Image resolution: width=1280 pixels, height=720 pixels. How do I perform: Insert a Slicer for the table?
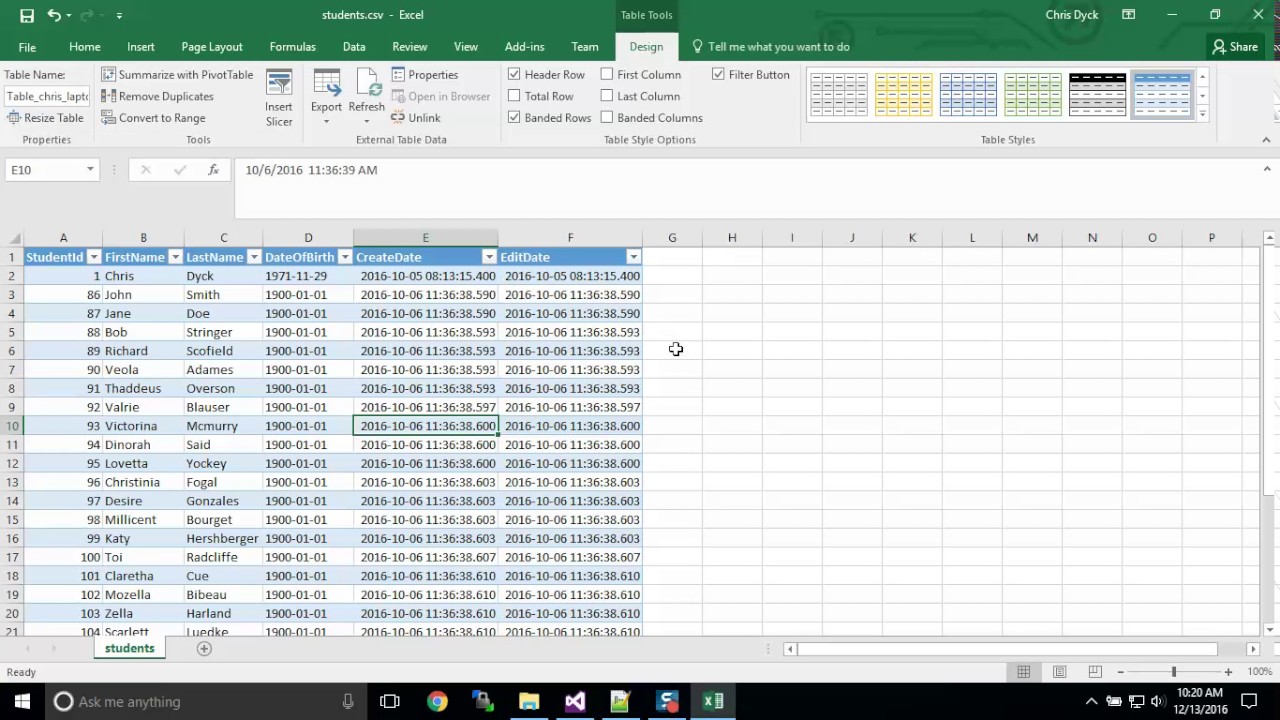point(279,98)
